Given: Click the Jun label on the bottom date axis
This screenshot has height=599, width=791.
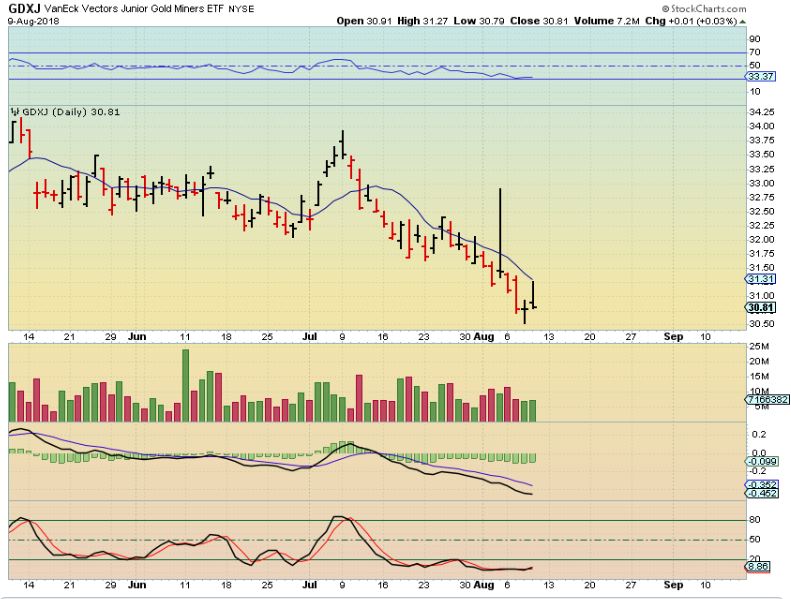Looking at the screenshot, I should [137, 585].
